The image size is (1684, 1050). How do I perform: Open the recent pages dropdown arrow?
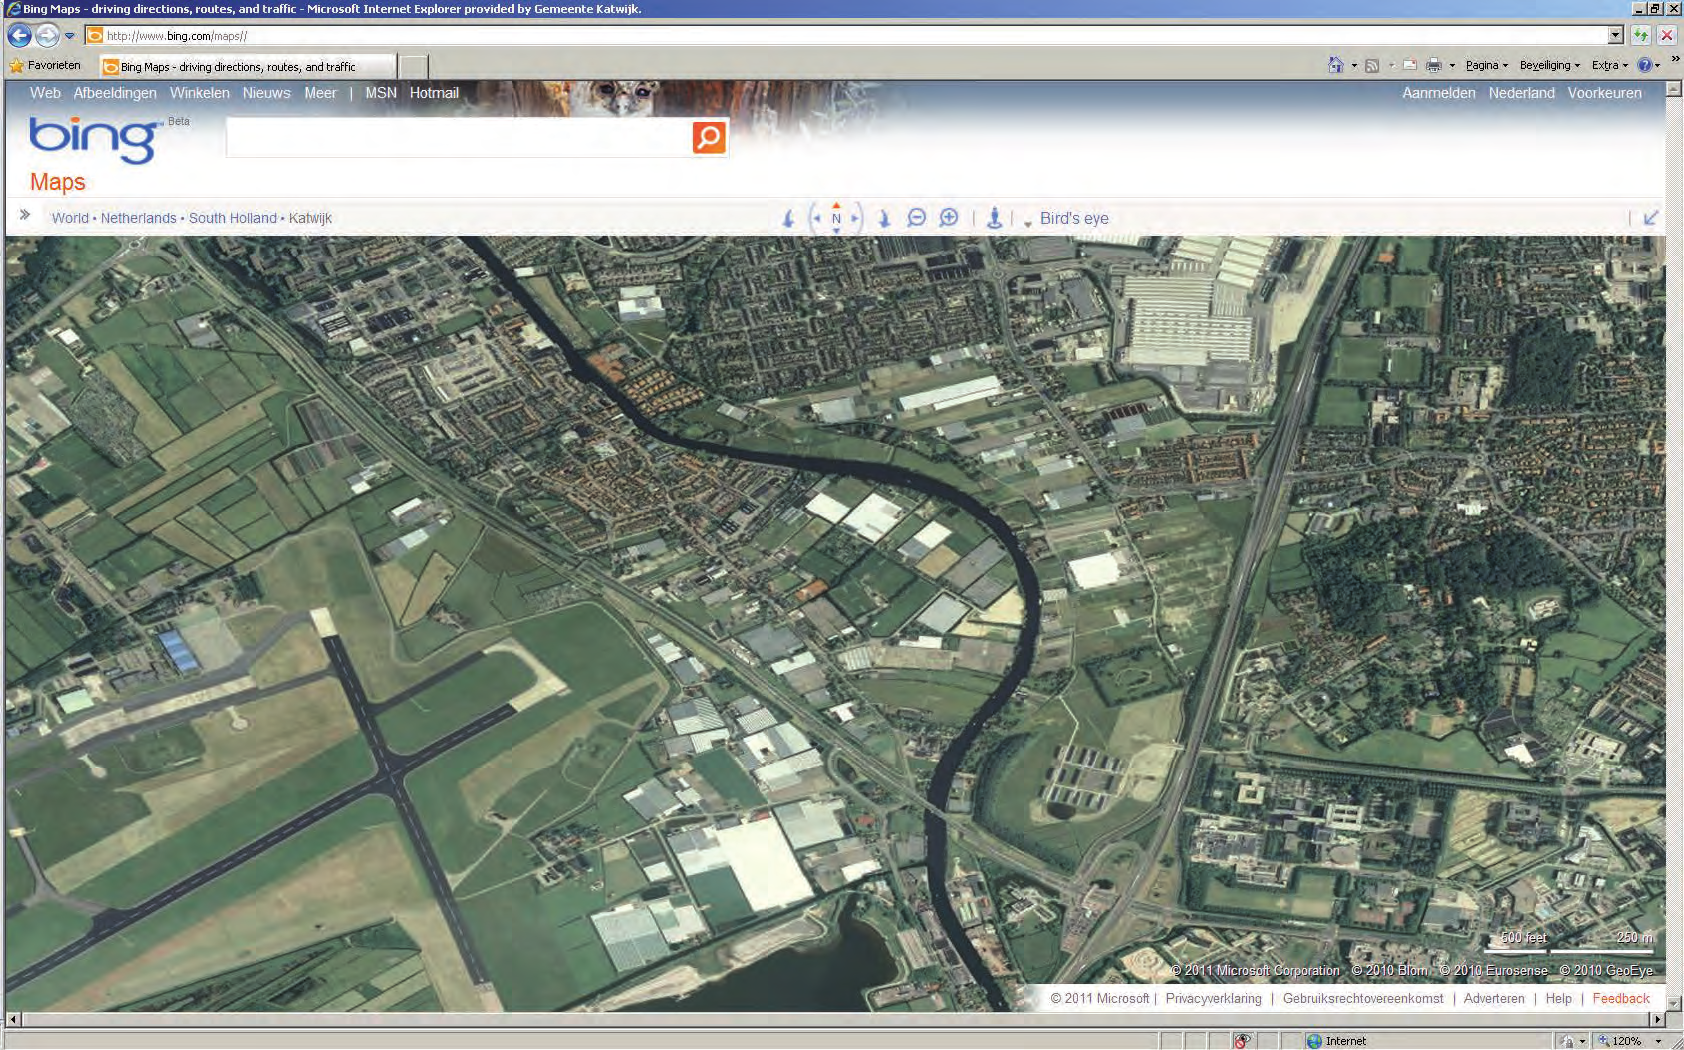click(70, 36)
